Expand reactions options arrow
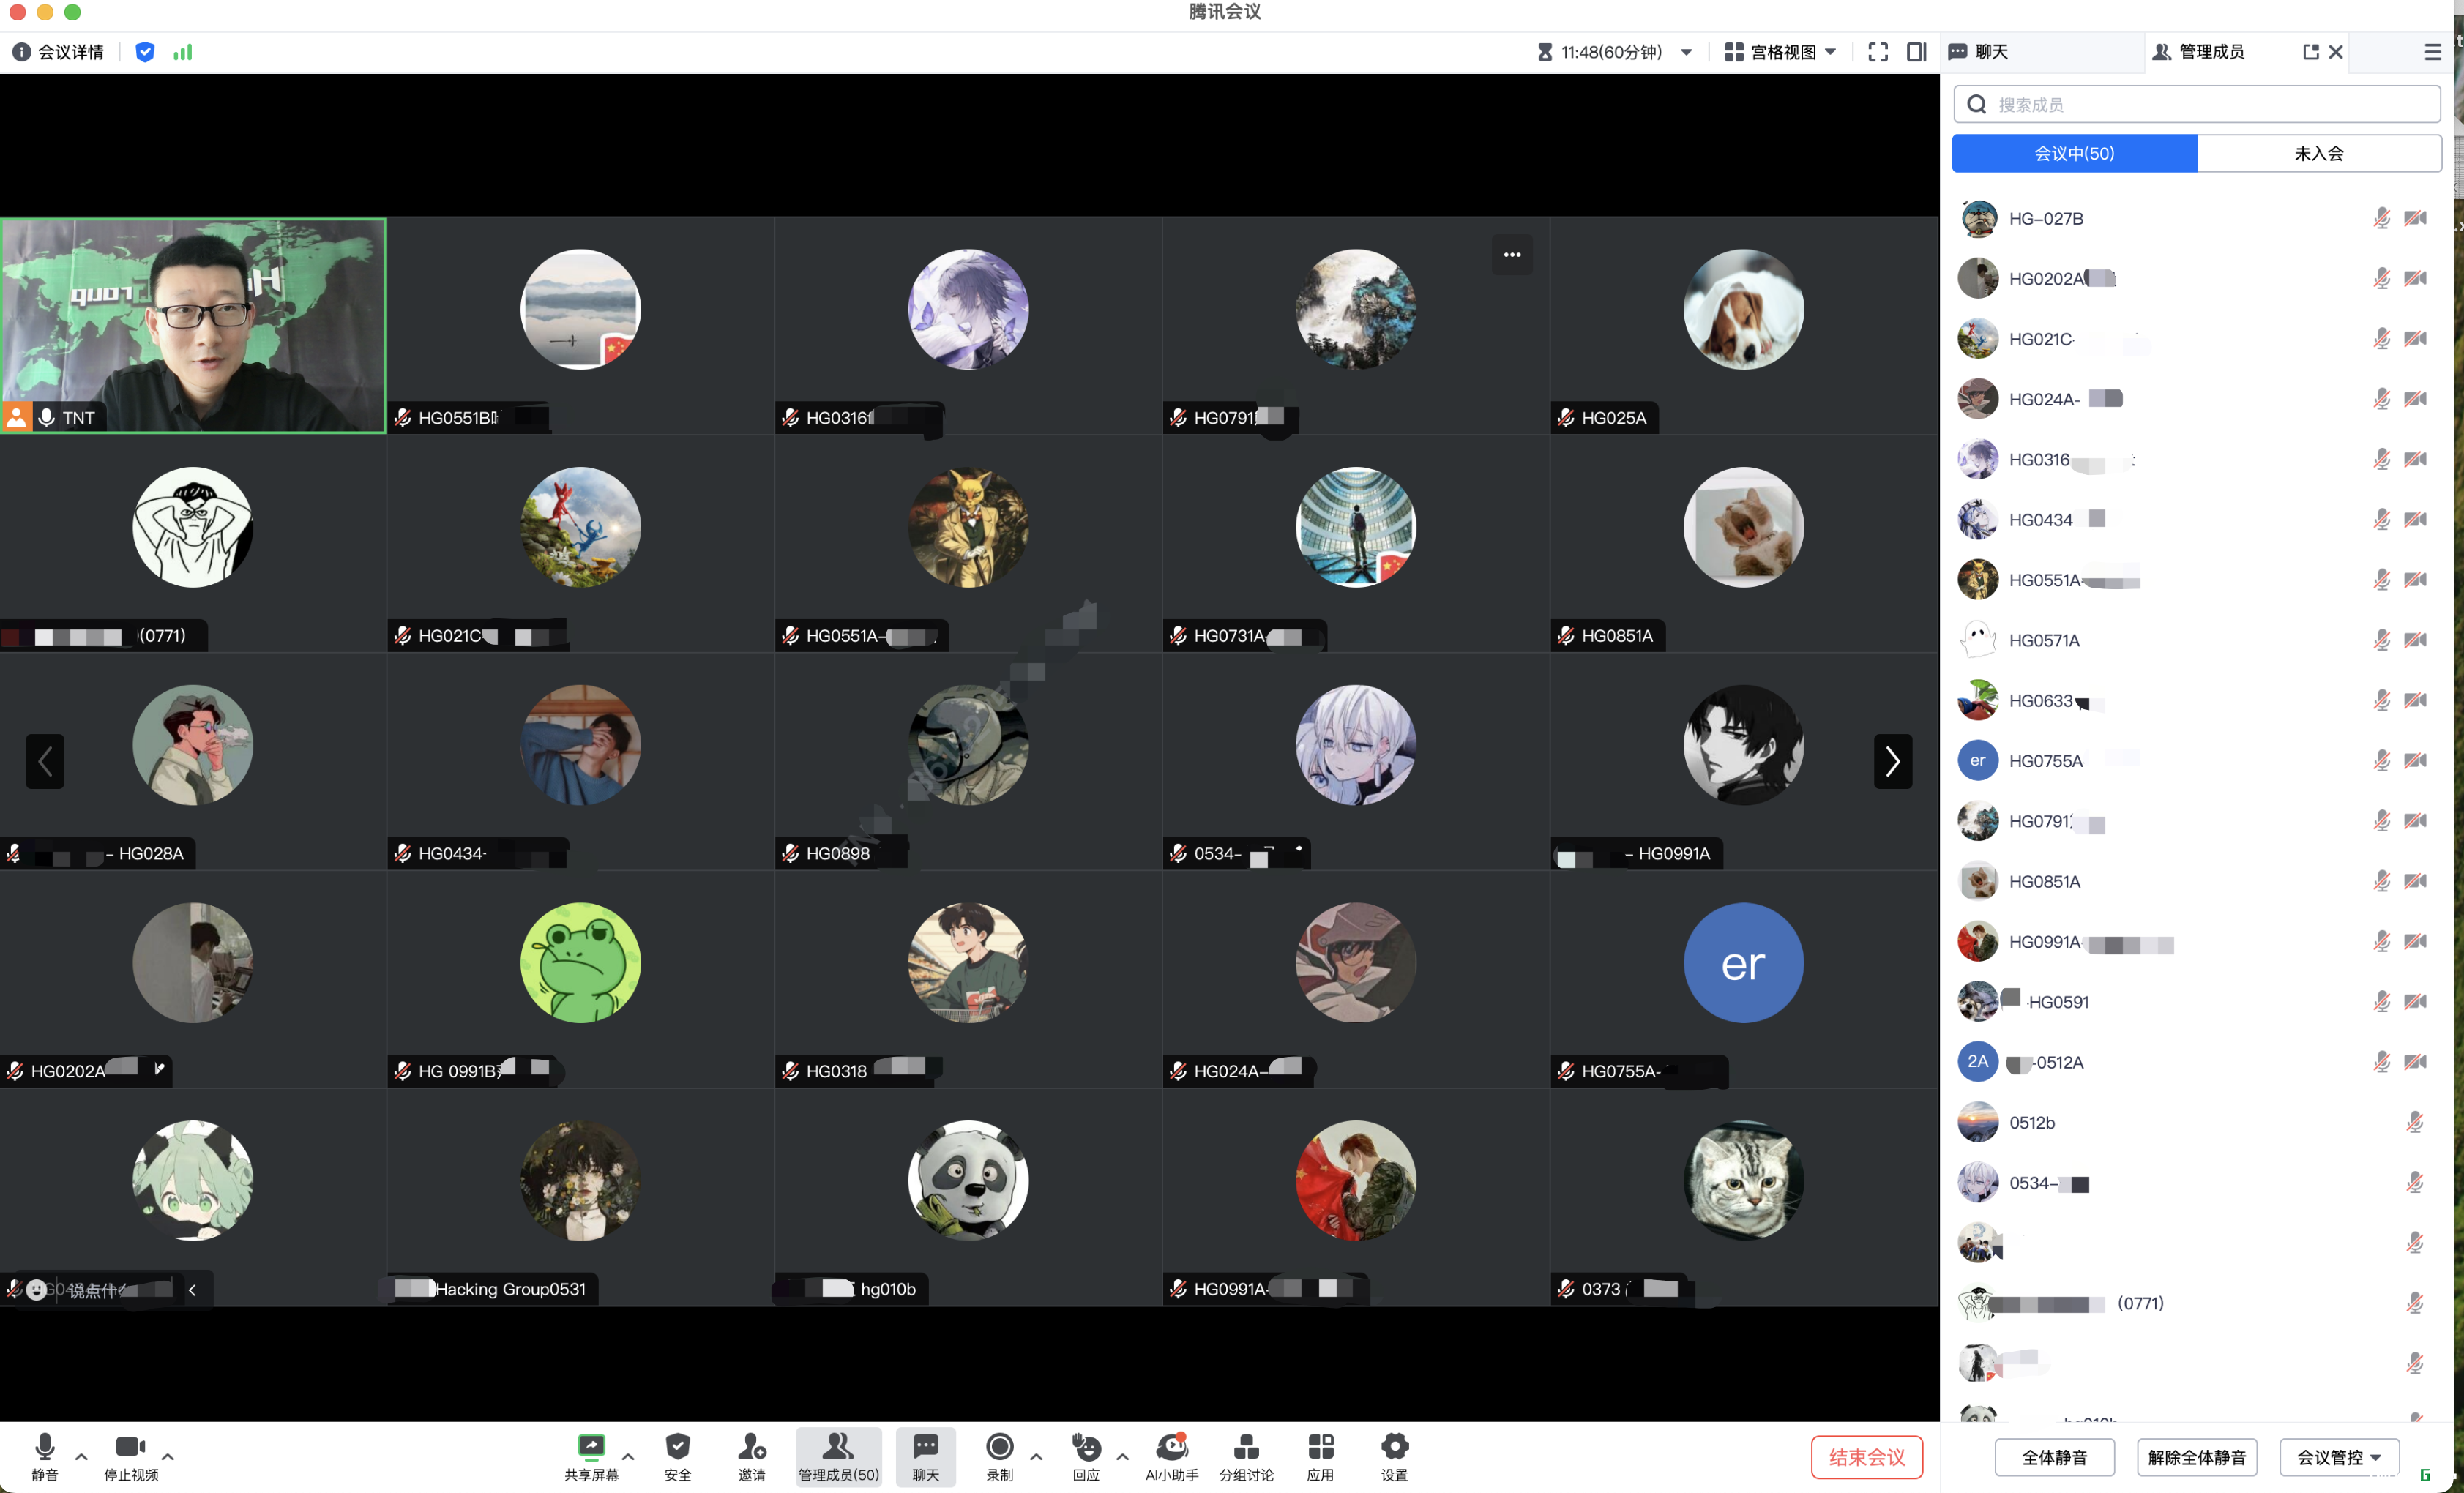Screen dimensions: 2464x1493 pos(1123,1457)
